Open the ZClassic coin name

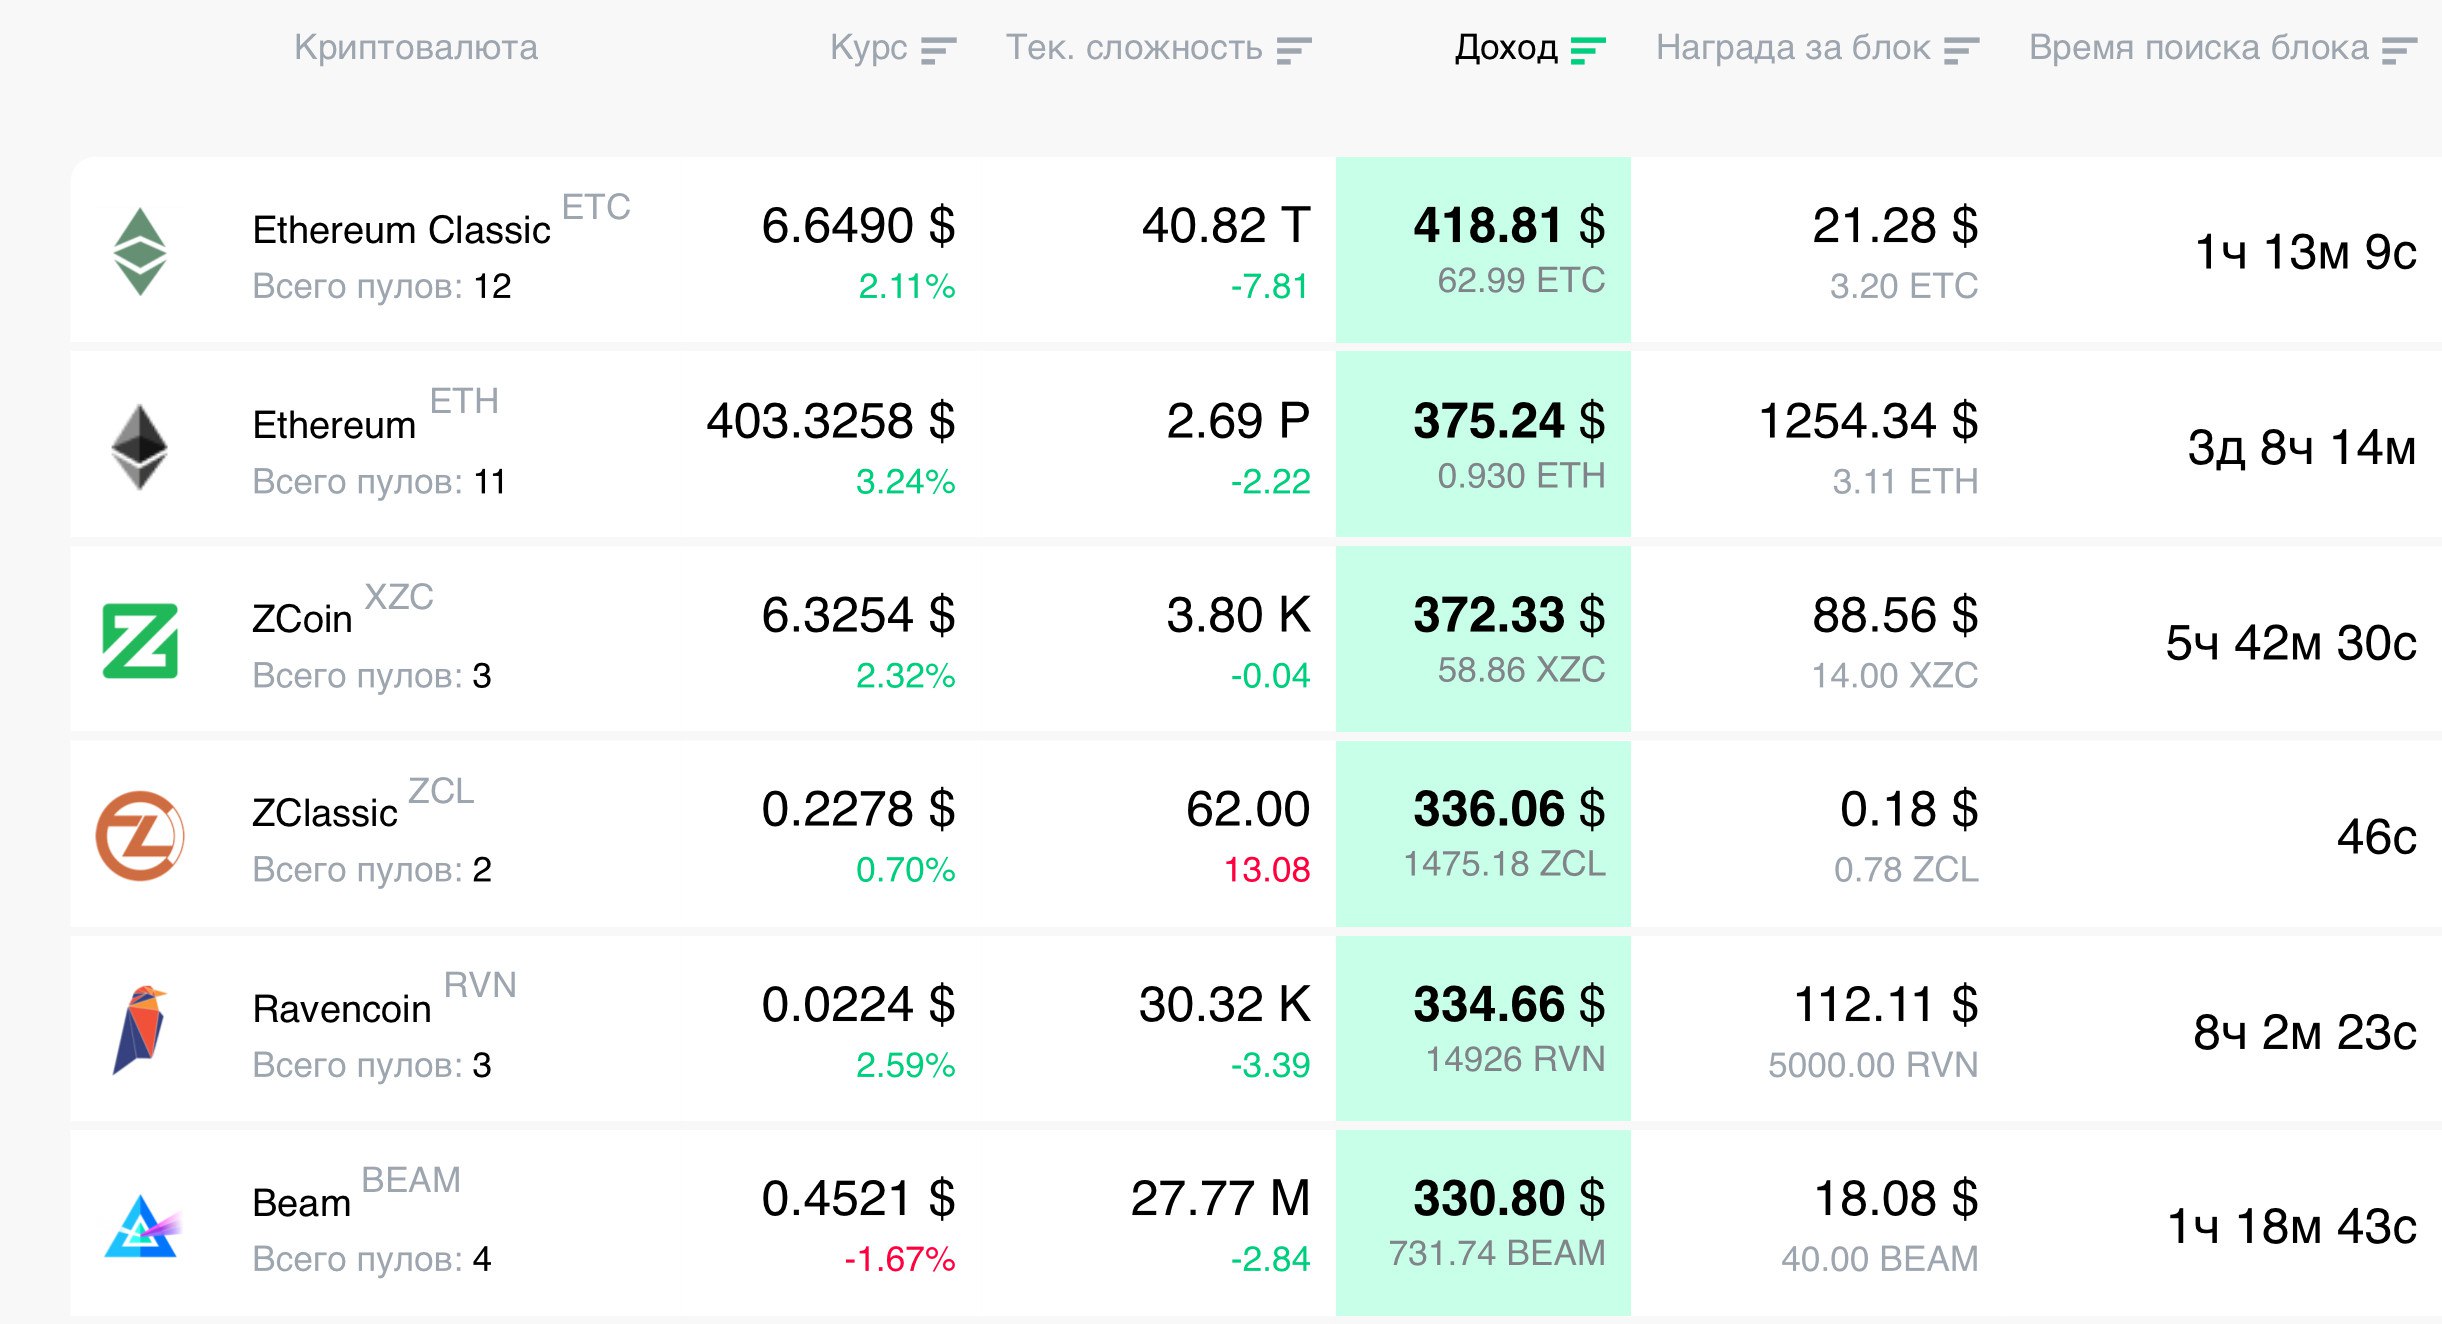tap(324, 813)
